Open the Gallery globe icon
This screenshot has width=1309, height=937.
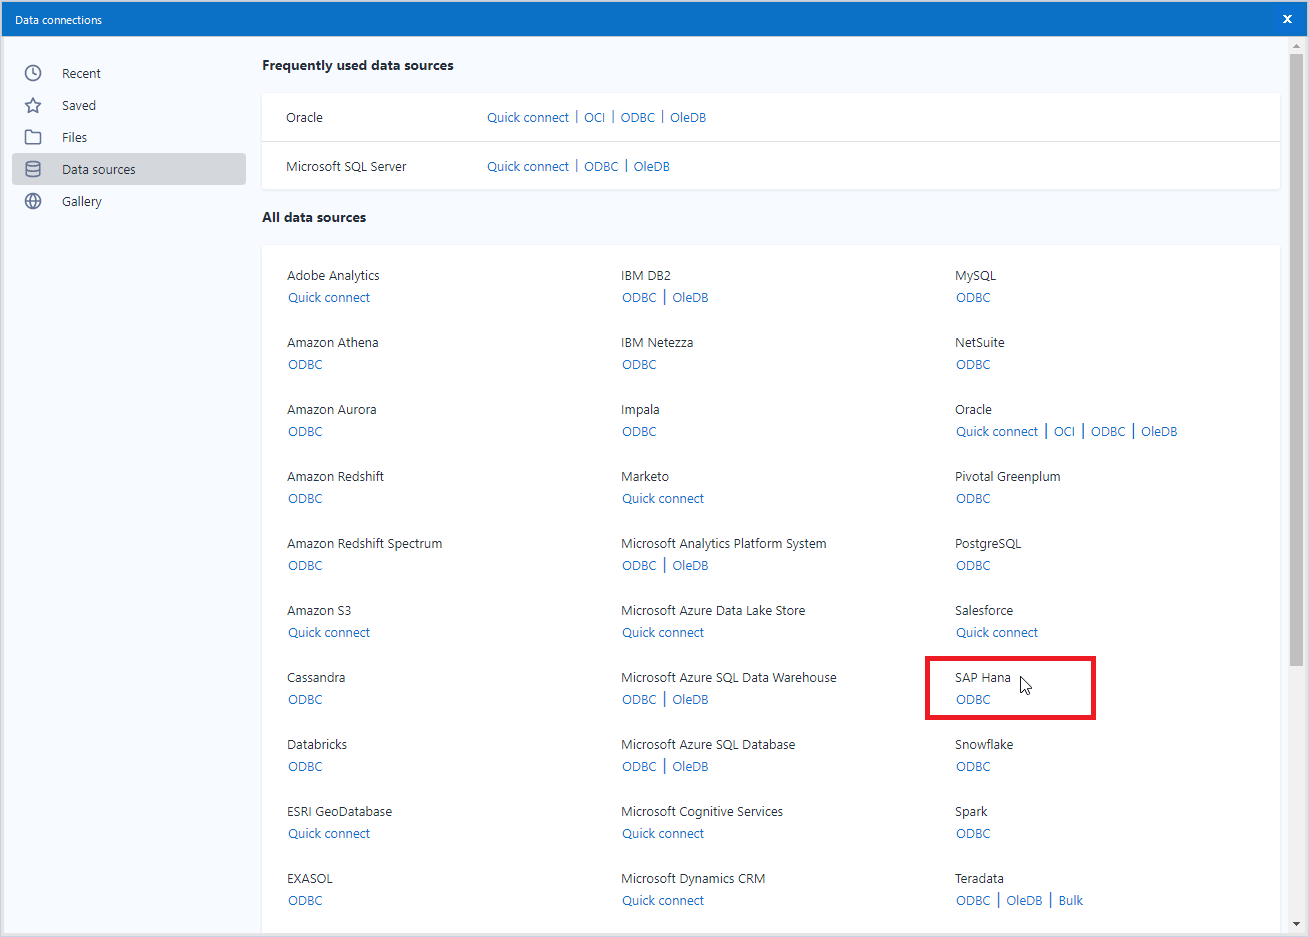tap(33, 201)
